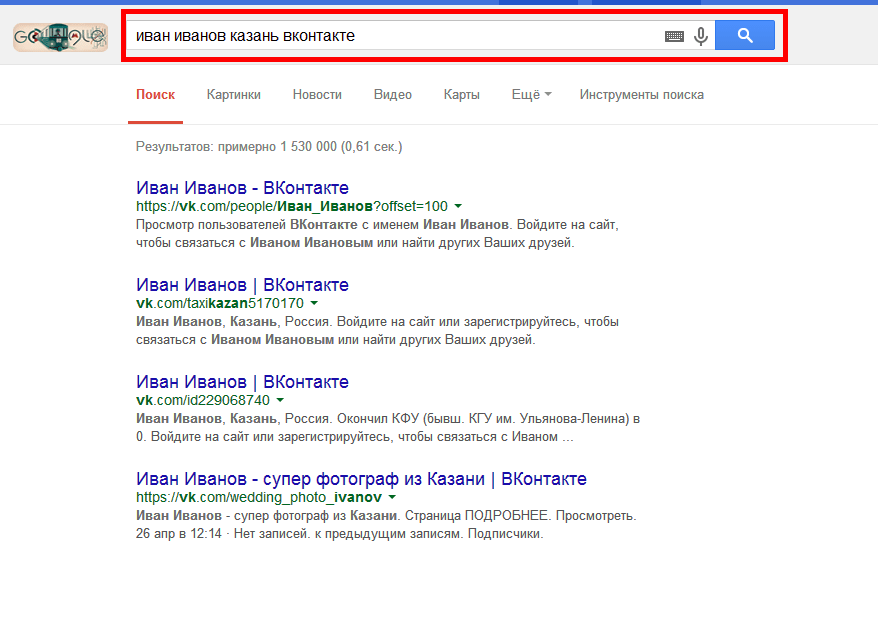
Task: Open 'Иван Иванов - супер фотограф из Казани' link
Action: (x=361, y=479)
